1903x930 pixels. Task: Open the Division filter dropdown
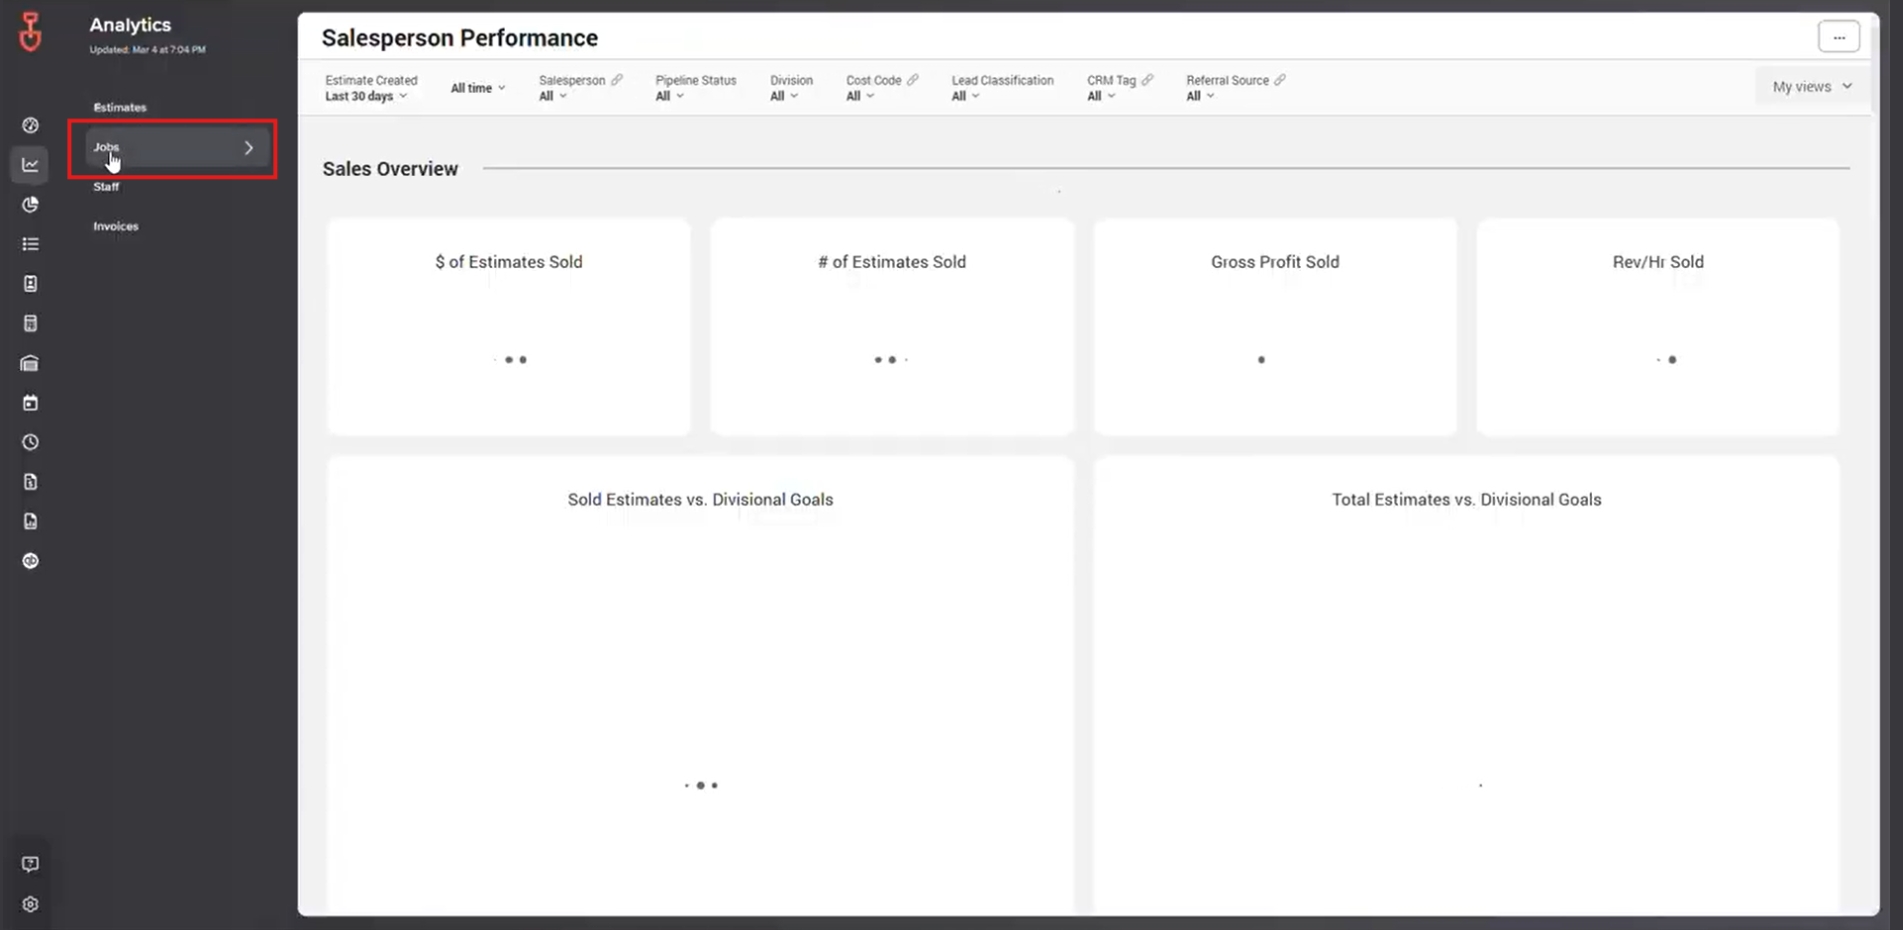783,96
